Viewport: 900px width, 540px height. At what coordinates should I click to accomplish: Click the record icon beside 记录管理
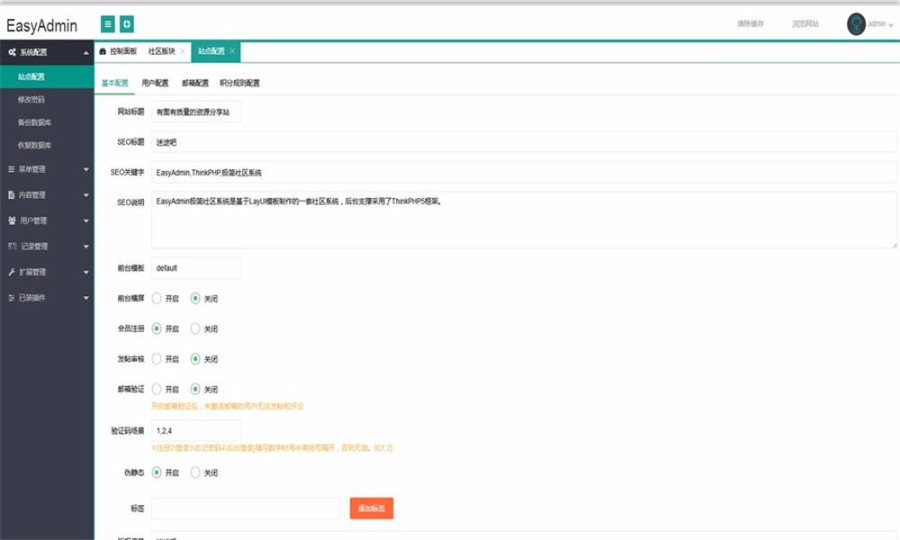12,246
